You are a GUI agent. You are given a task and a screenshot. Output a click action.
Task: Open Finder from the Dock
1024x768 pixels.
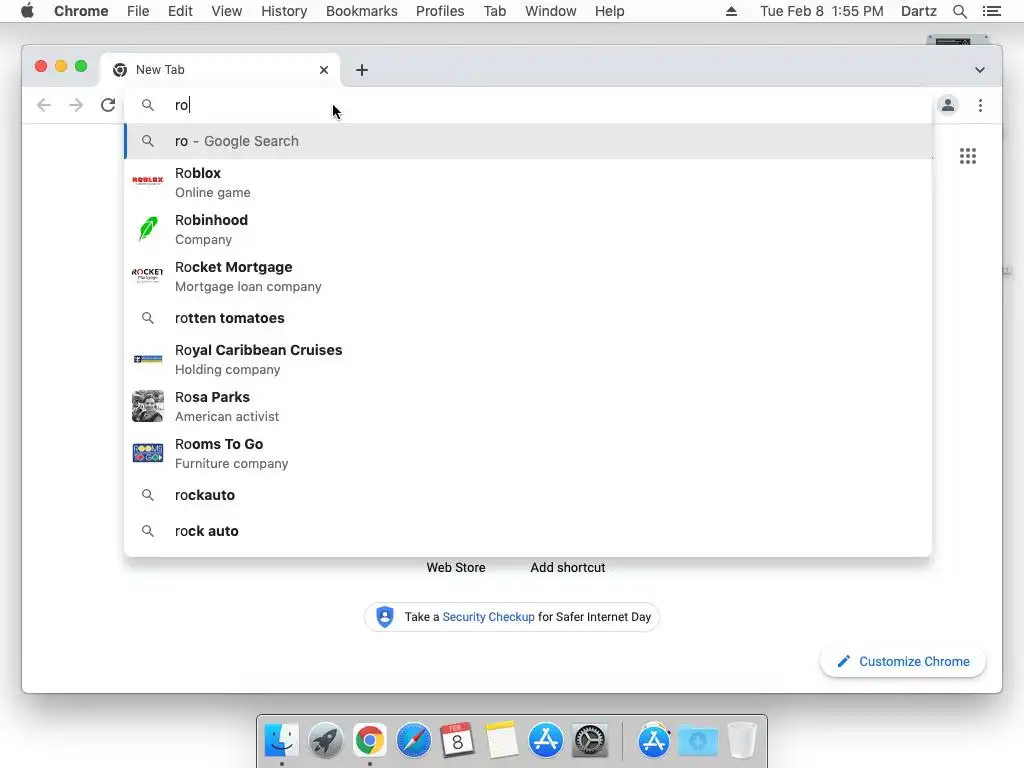coord(281,741)
